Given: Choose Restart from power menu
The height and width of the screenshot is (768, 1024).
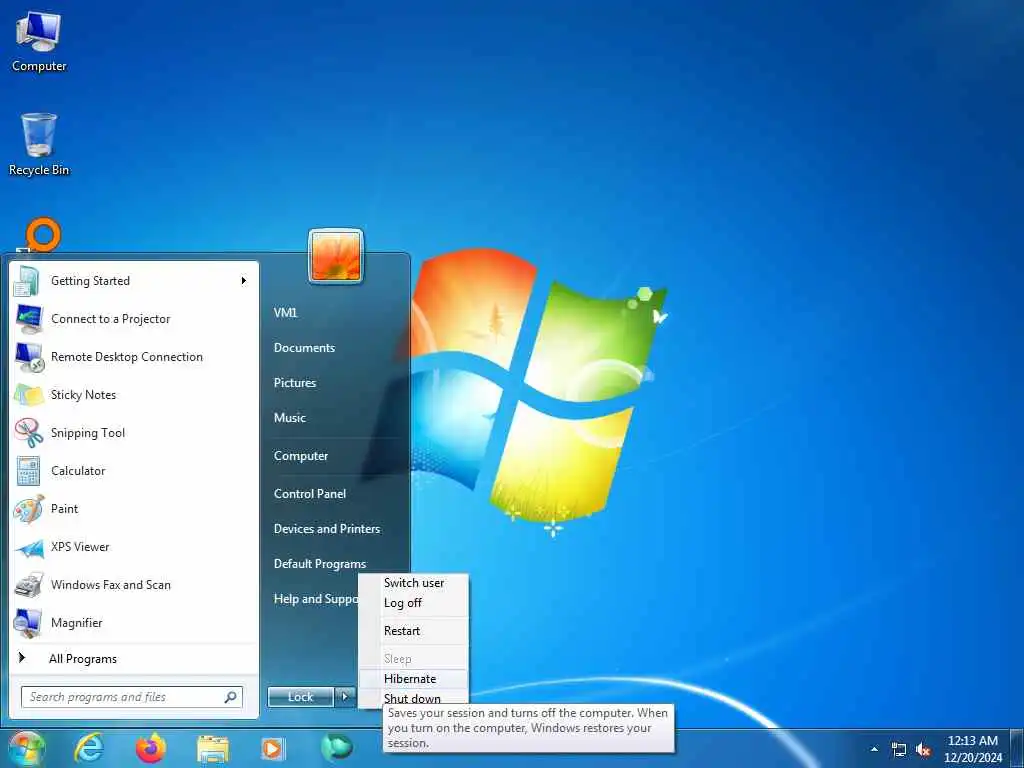Looking at the screenshot, I should 402,631.
